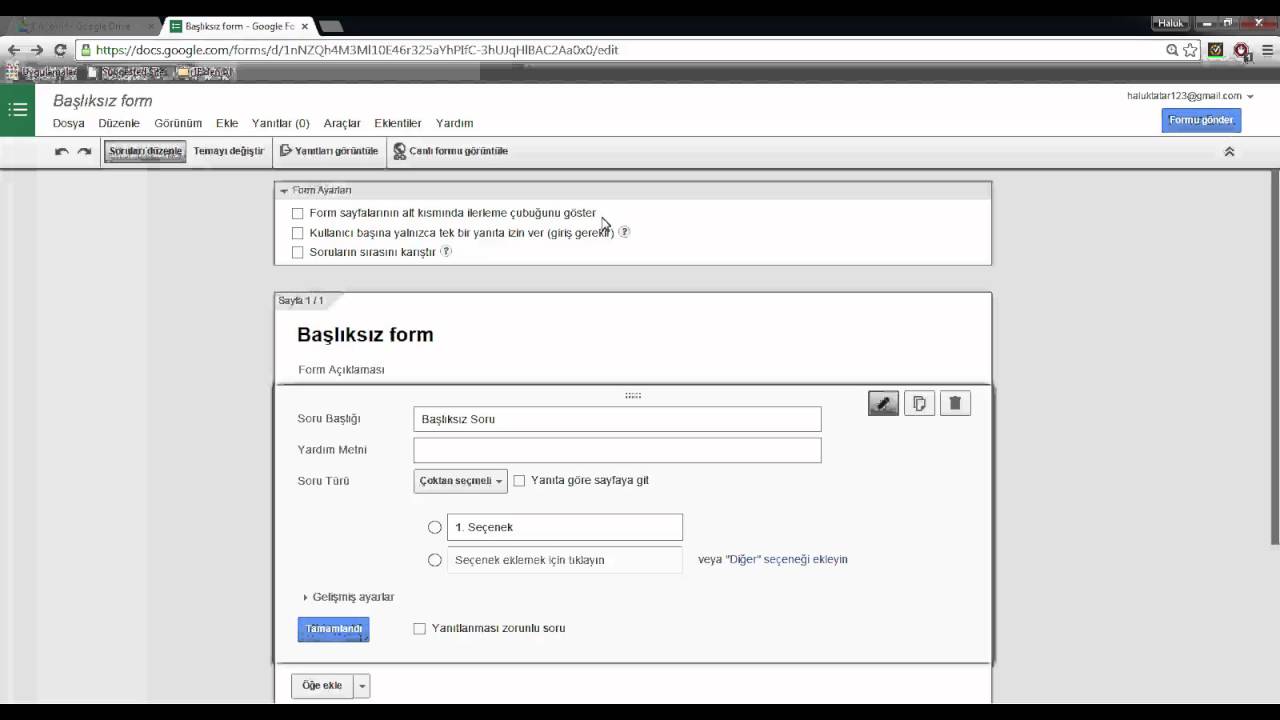The image size is (1280, 720).
Task: Click the checkmark extension icon in Chrome
Action: [x=1216, y=49]
